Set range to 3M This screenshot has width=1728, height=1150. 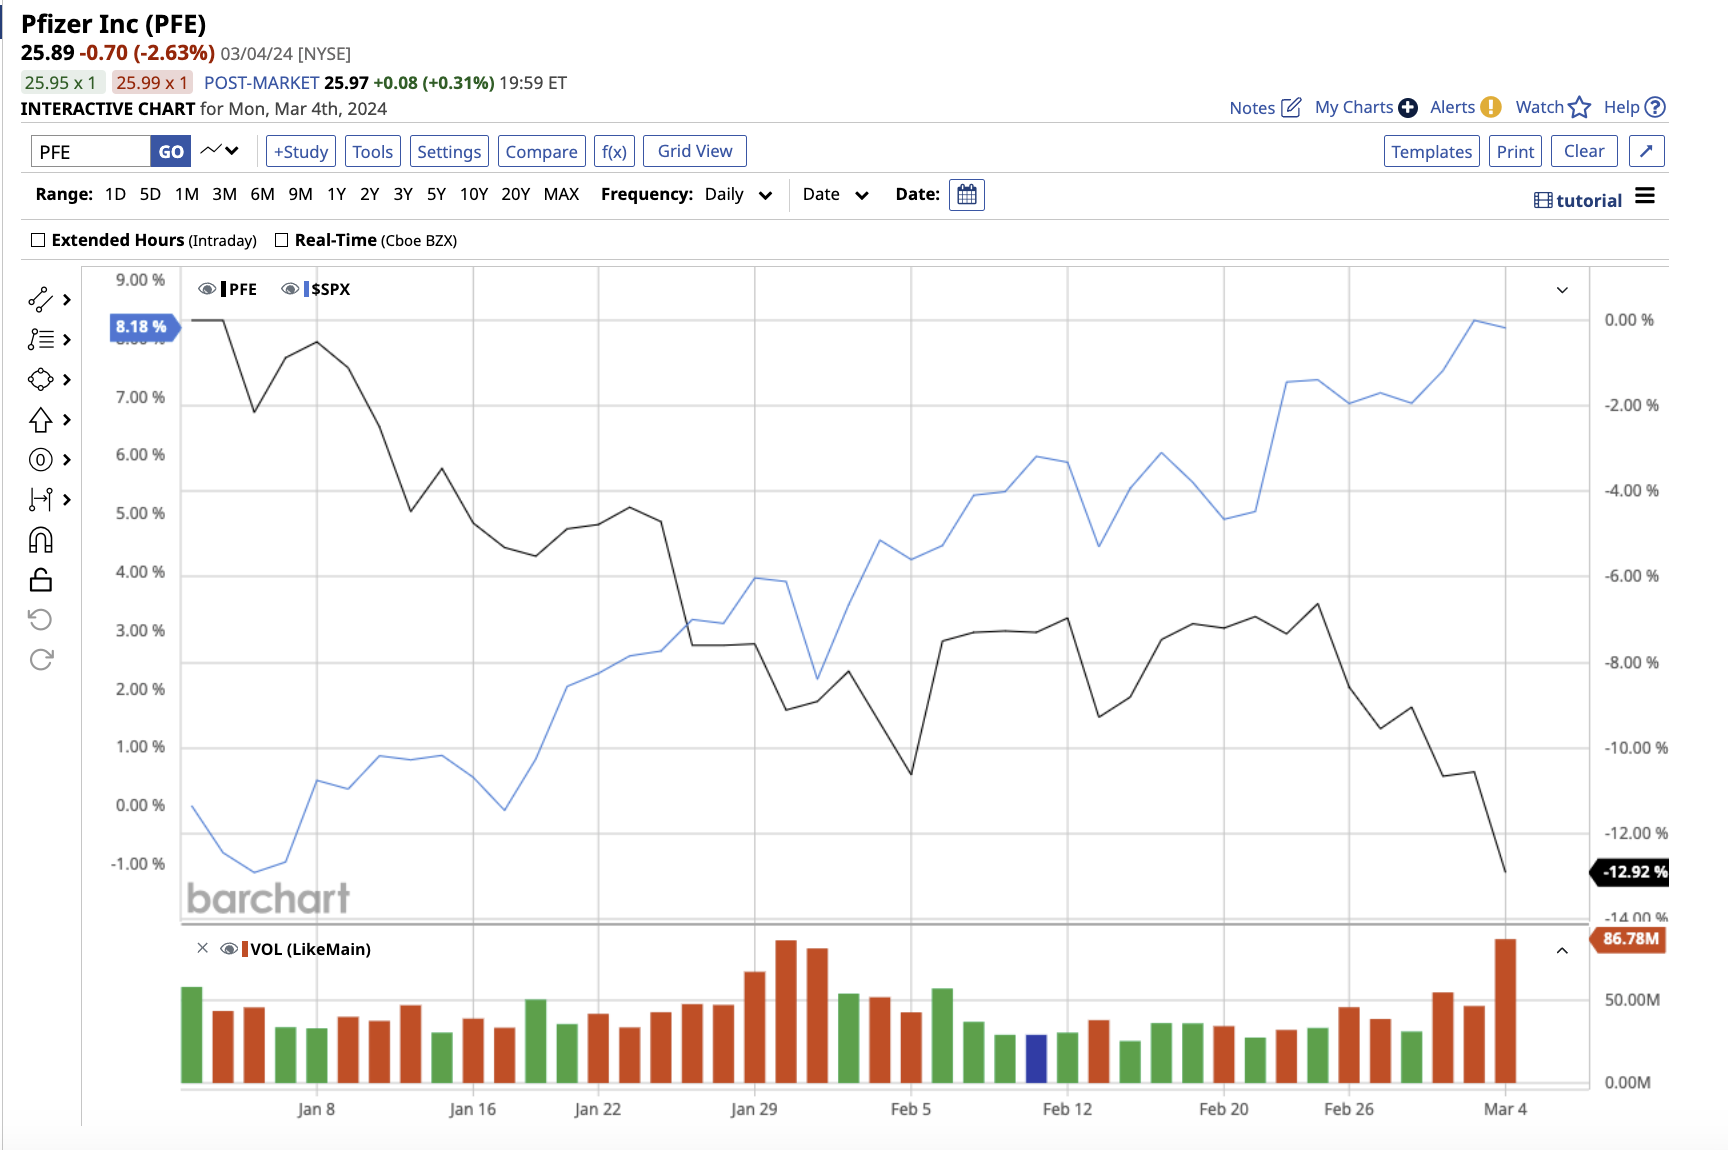pyautogui.click(x=225, y=194)
